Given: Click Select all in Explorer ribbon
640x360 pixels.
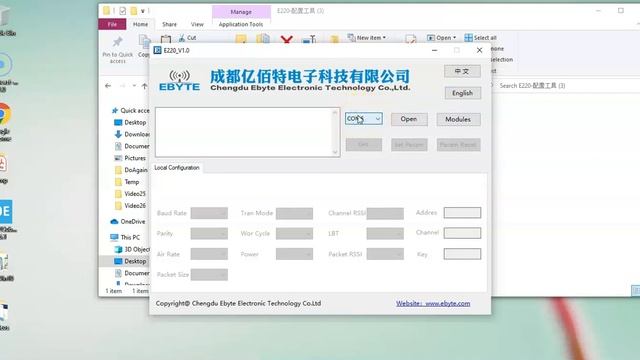Looking at the screenshot, I should click(x=480, y=38).
